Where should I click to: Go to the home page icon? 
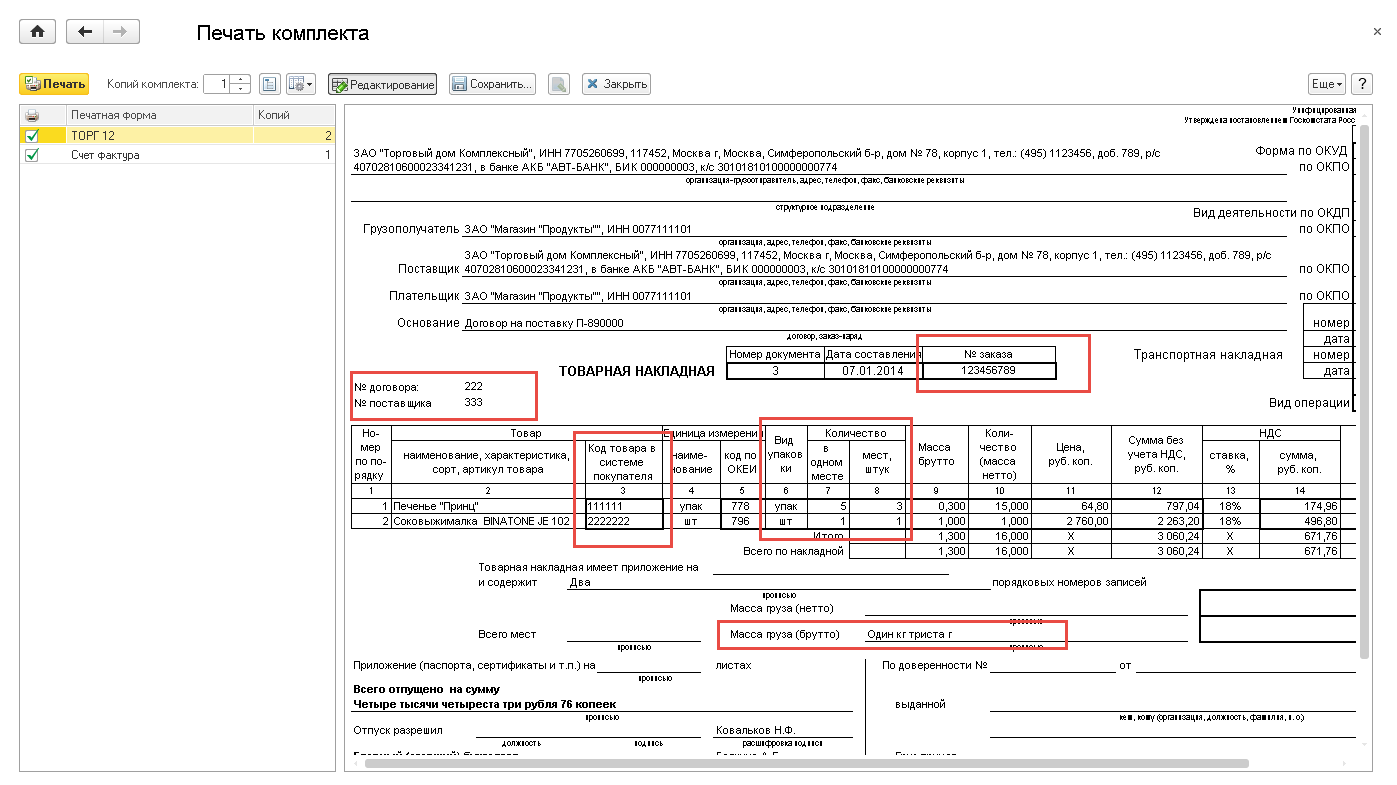tap(38, 32)
